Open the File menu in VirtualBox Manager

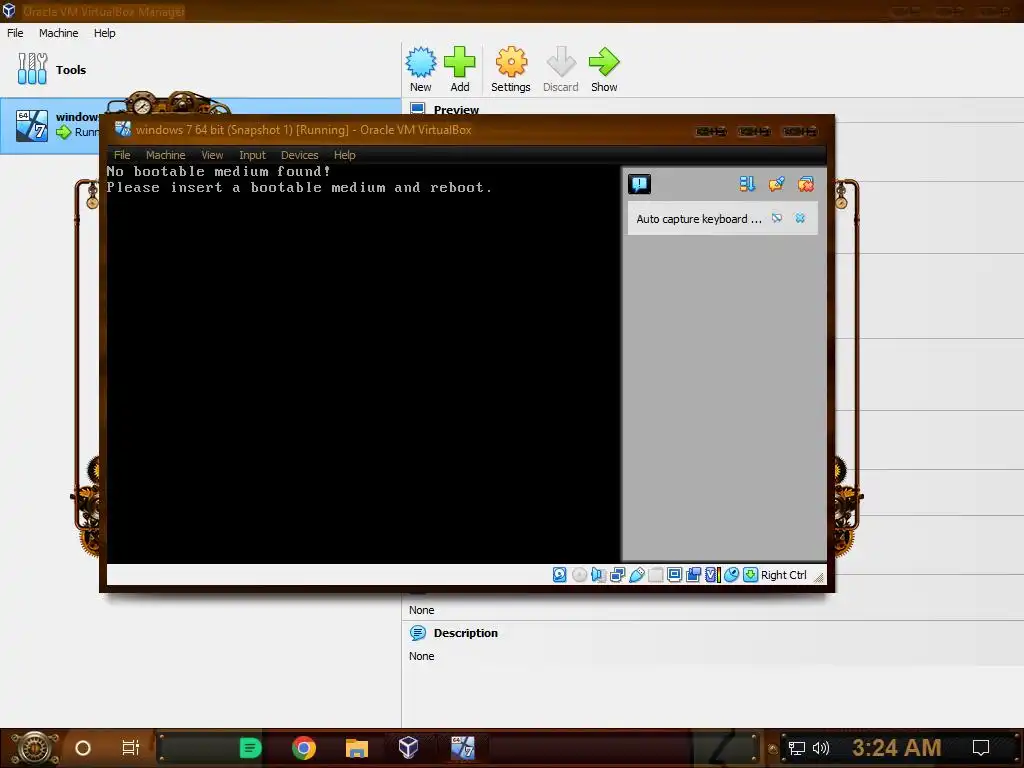click(x=15, y=33)
